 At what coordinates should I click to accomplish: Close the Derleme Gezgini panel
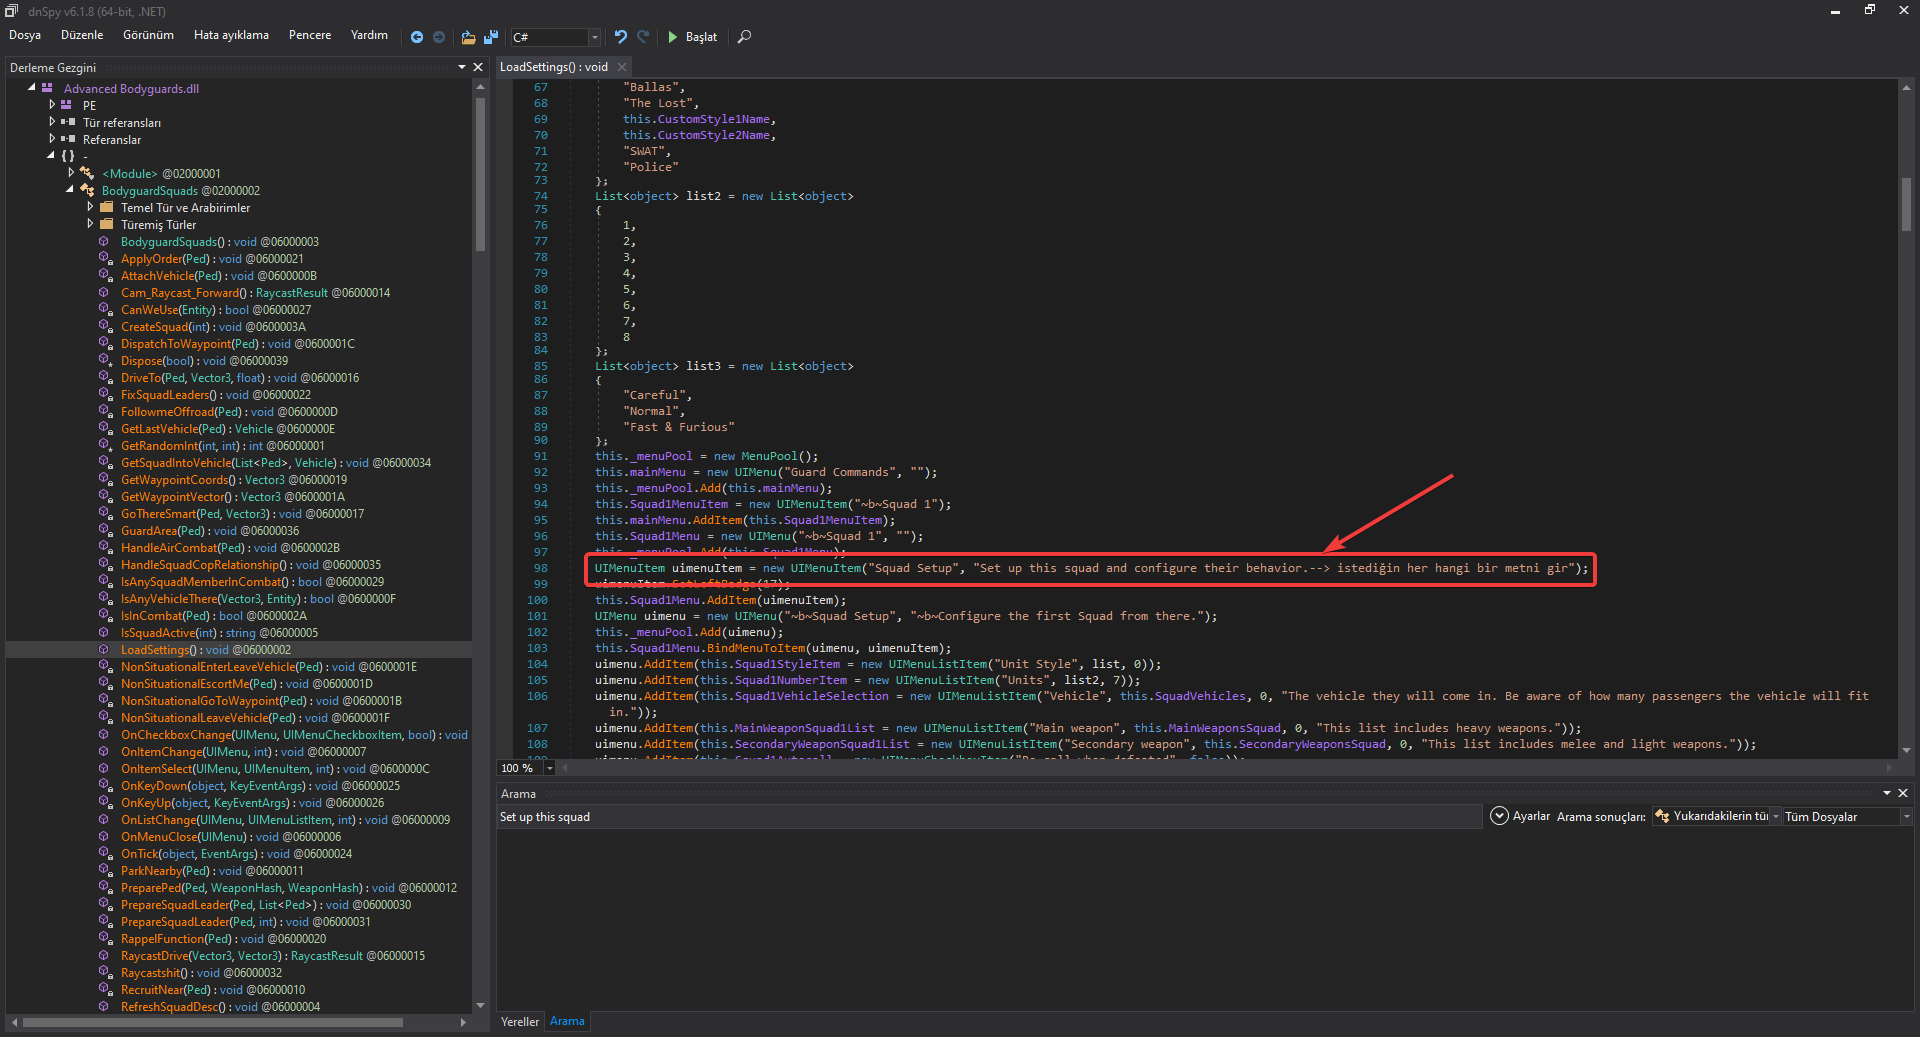478,67
